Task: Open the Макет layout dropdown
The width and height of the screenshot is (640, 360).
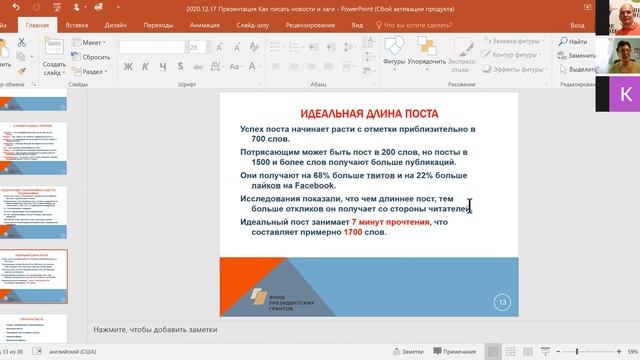Action: click(89, 42)
